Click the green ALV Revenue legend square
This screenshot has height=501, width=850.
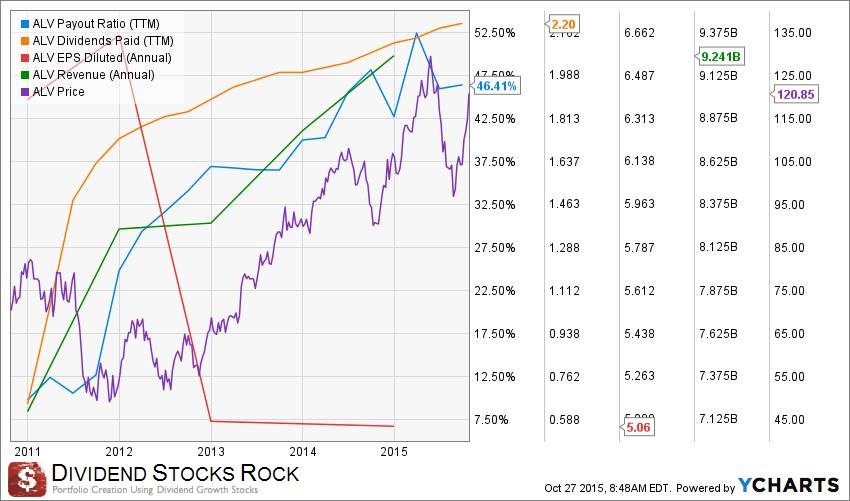pyautogui.click(x=25, y=75)
